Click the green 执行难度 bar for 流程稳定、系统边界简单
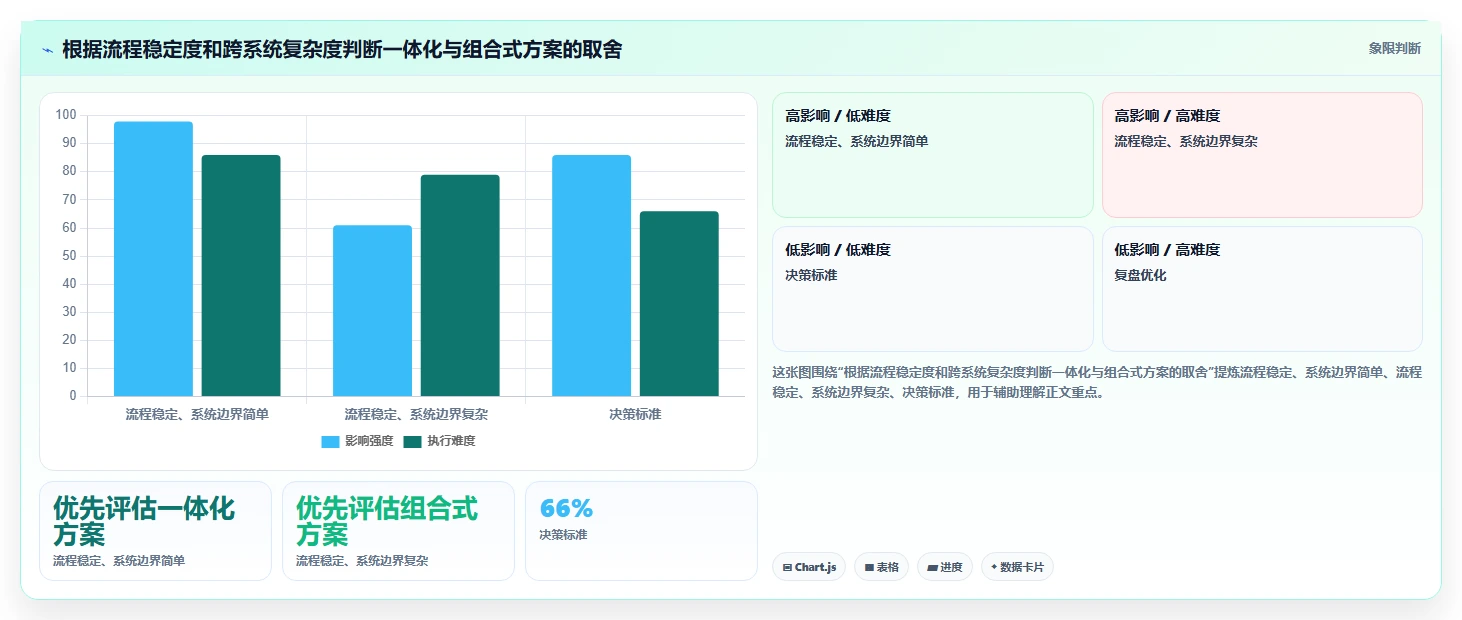Viewport: 1462px width, 620px height. [241, 275]
